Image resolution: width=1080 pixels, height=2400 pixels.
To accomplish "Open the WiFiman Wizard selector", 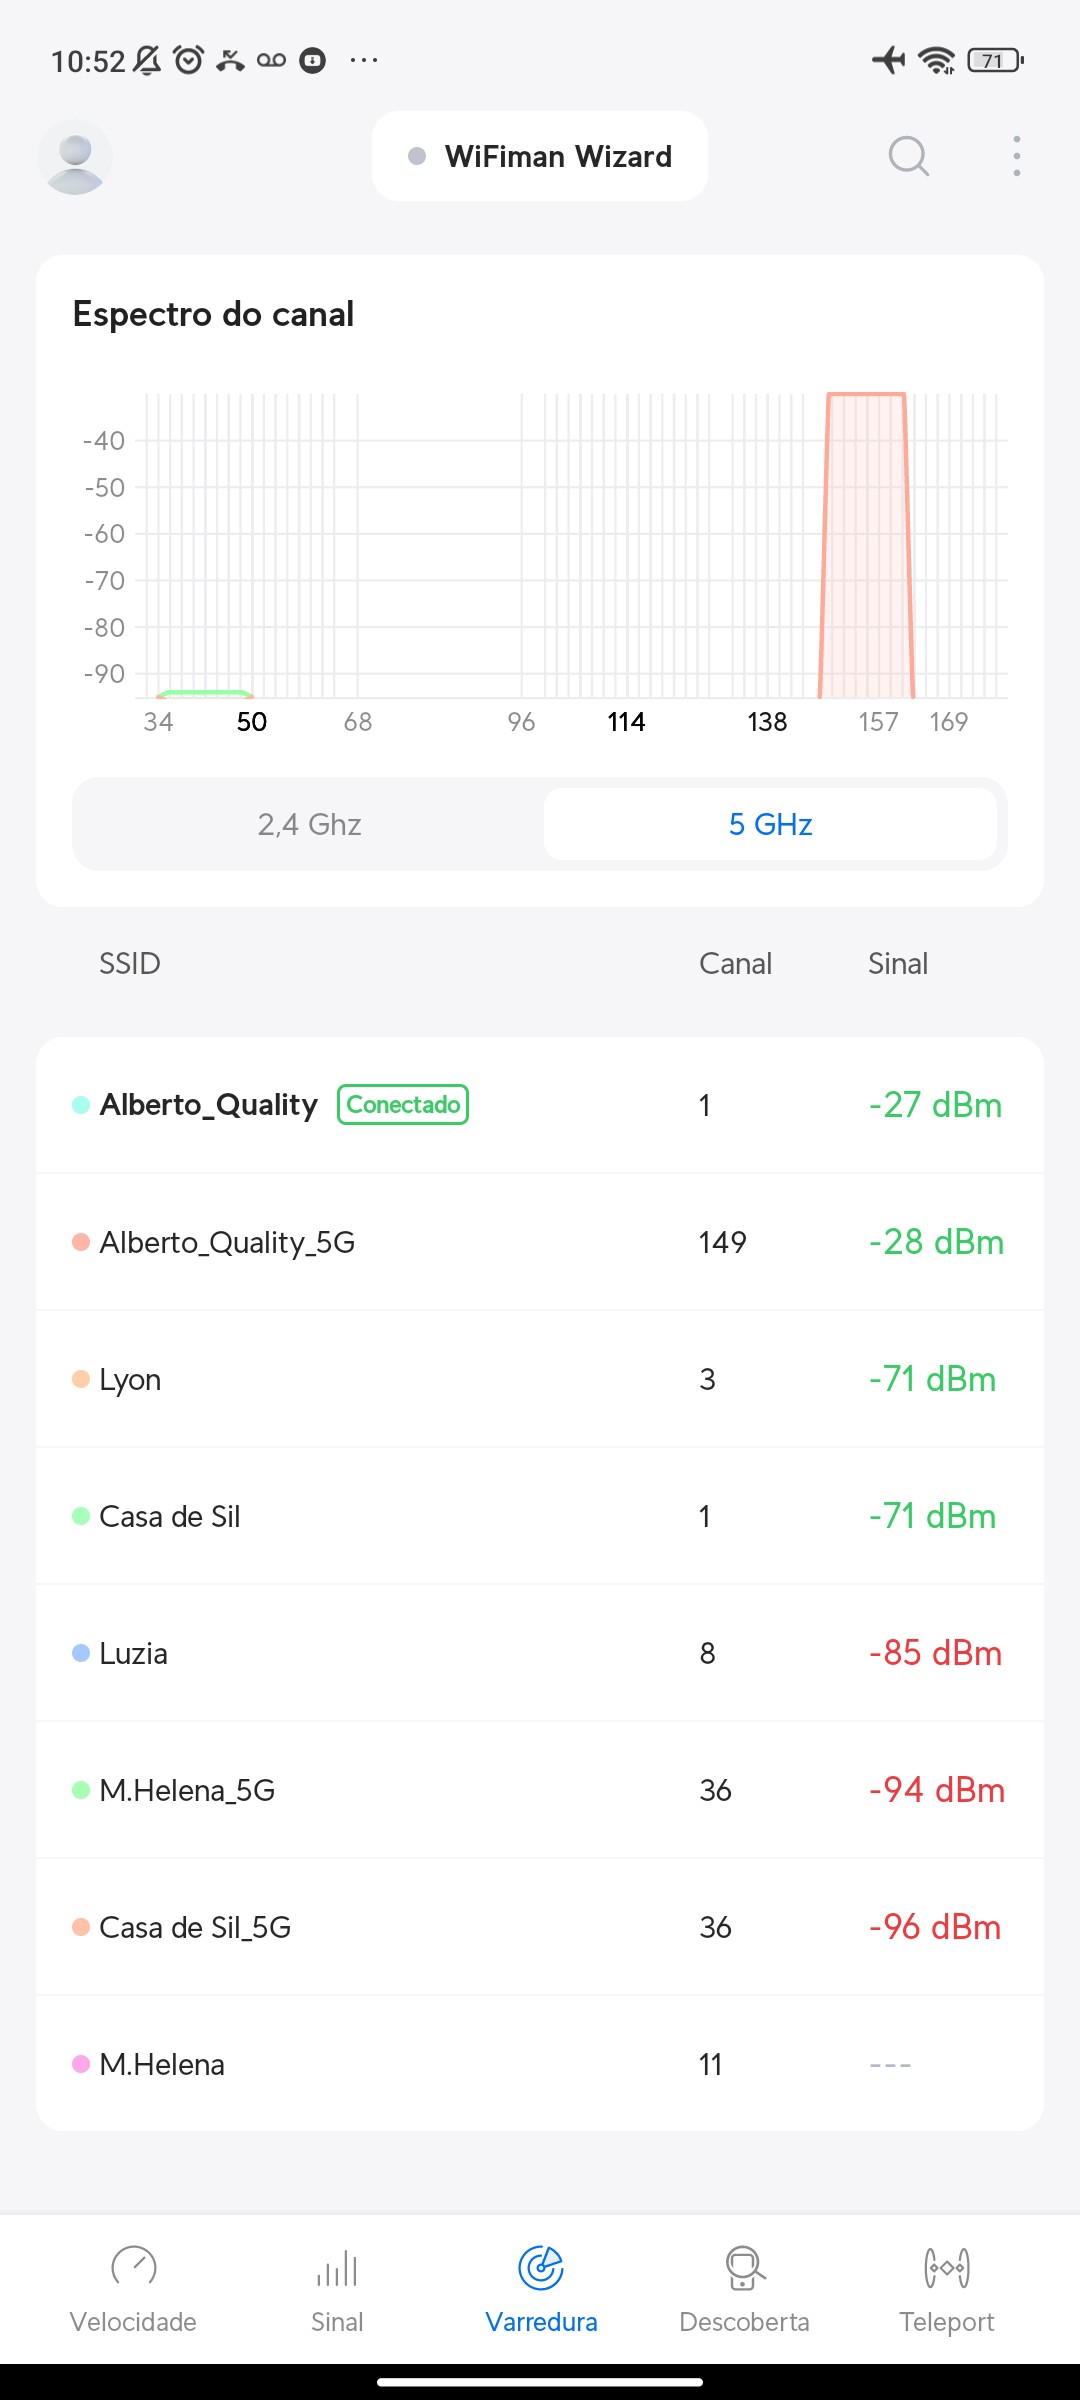I will 540,157.
